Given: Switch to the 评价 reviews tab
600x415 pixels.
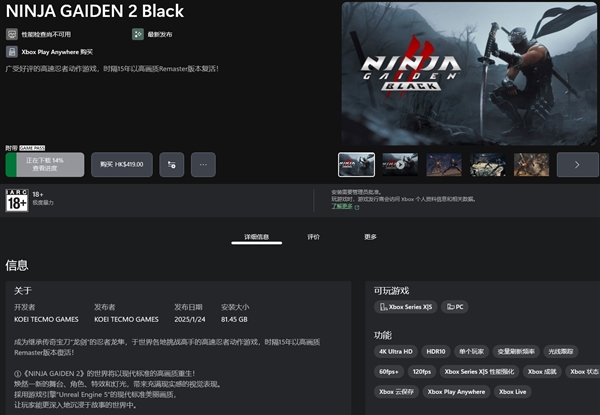Looking at the screenshot, I should [x=313, y=237].
